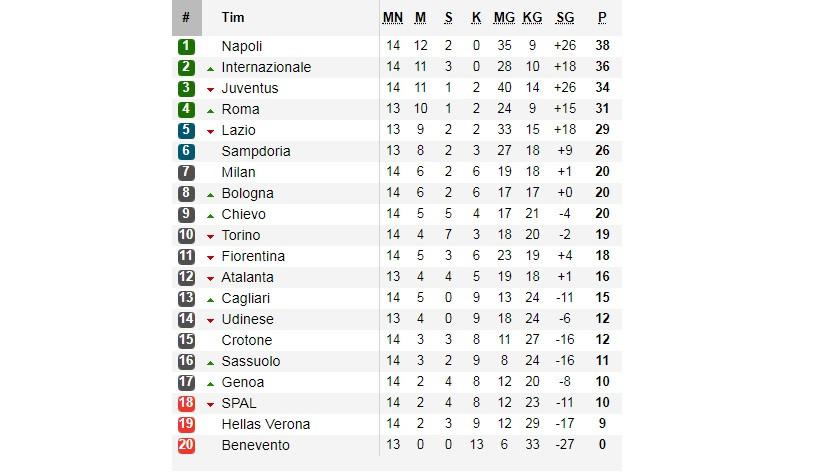Click the red rank 20 badge for Benevento

(187, 445)
